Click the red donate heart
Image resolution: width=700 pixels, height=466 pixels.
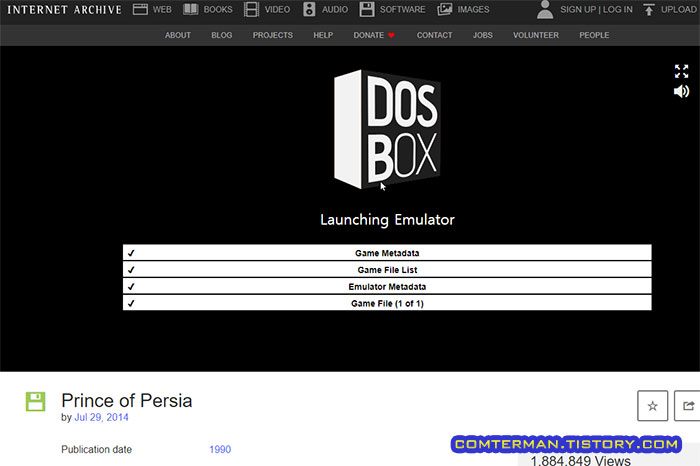(x=392, y=36)
